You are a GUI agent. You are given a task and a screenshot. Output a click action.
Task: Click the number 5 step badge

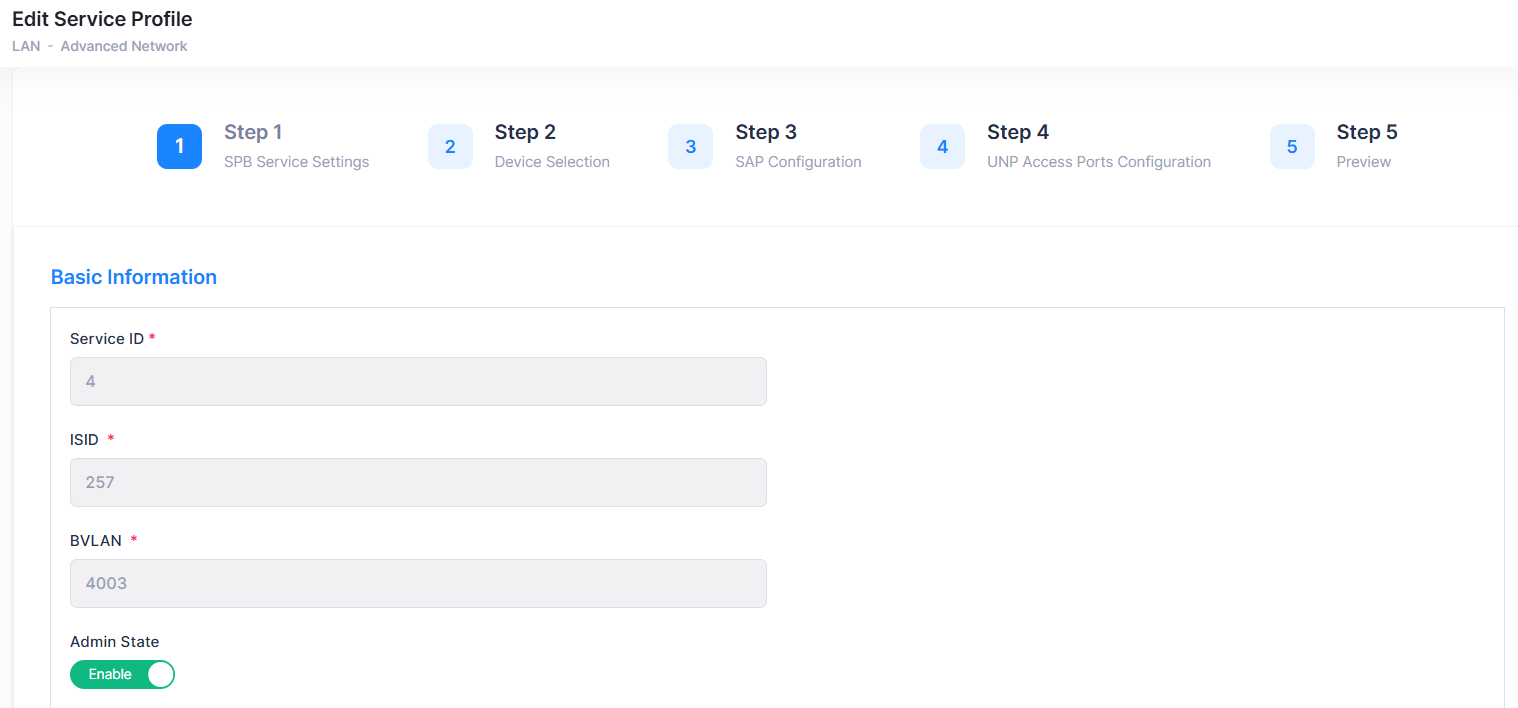pos(1292,147)
